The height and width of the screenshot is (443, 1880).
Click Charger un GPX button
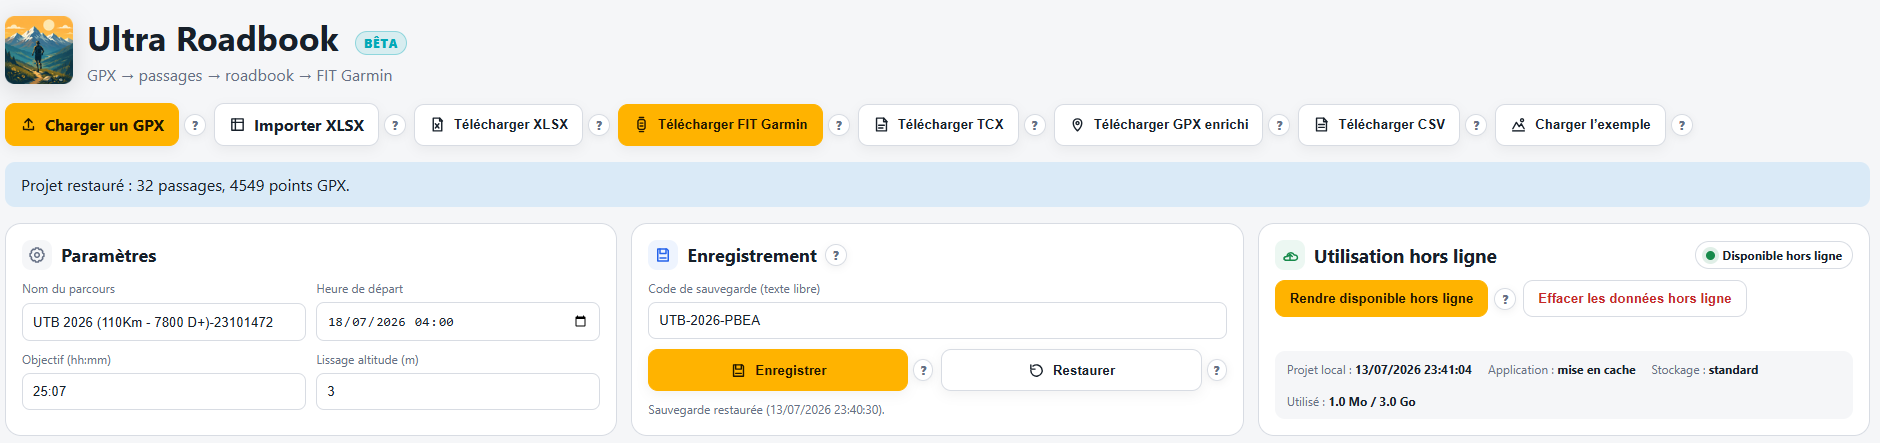[x=92, y=125]
